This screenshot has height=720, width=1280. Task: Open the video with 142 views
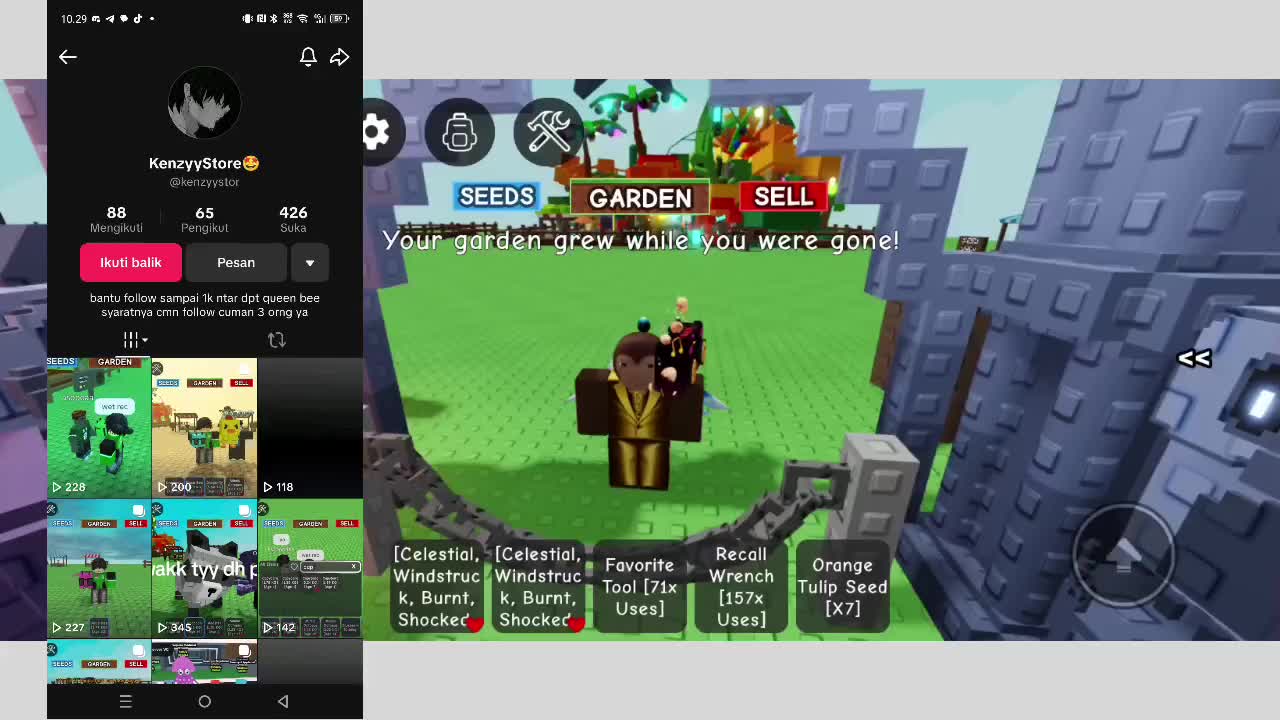(x=310, y=570)
